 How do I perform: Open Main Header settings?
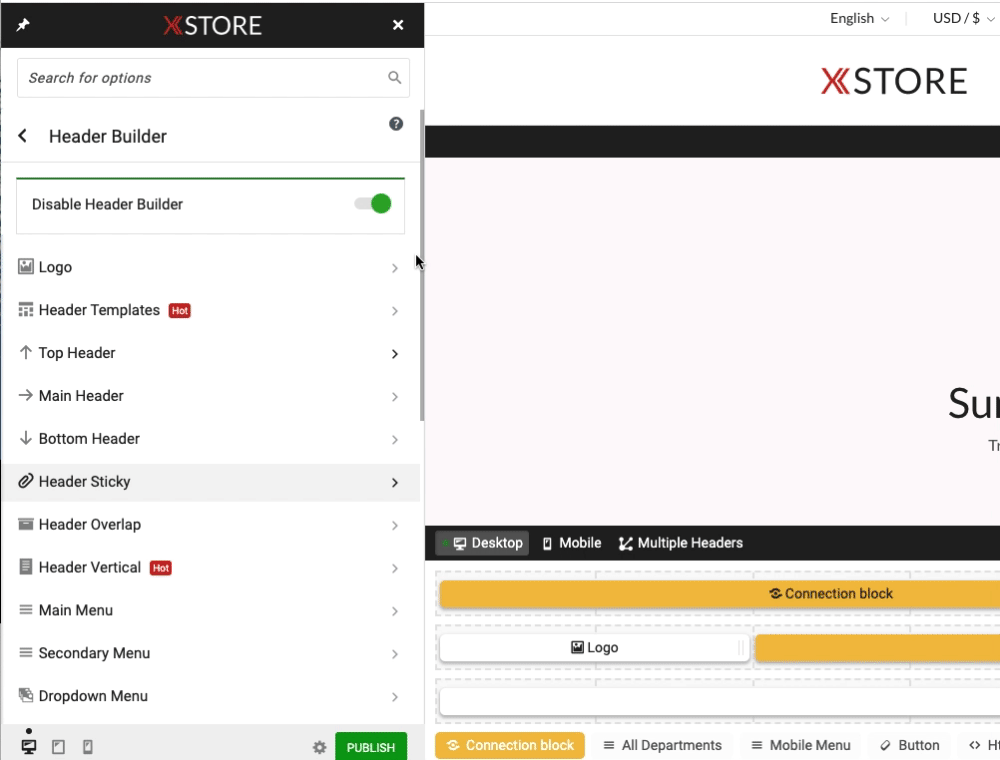[210, 396]
